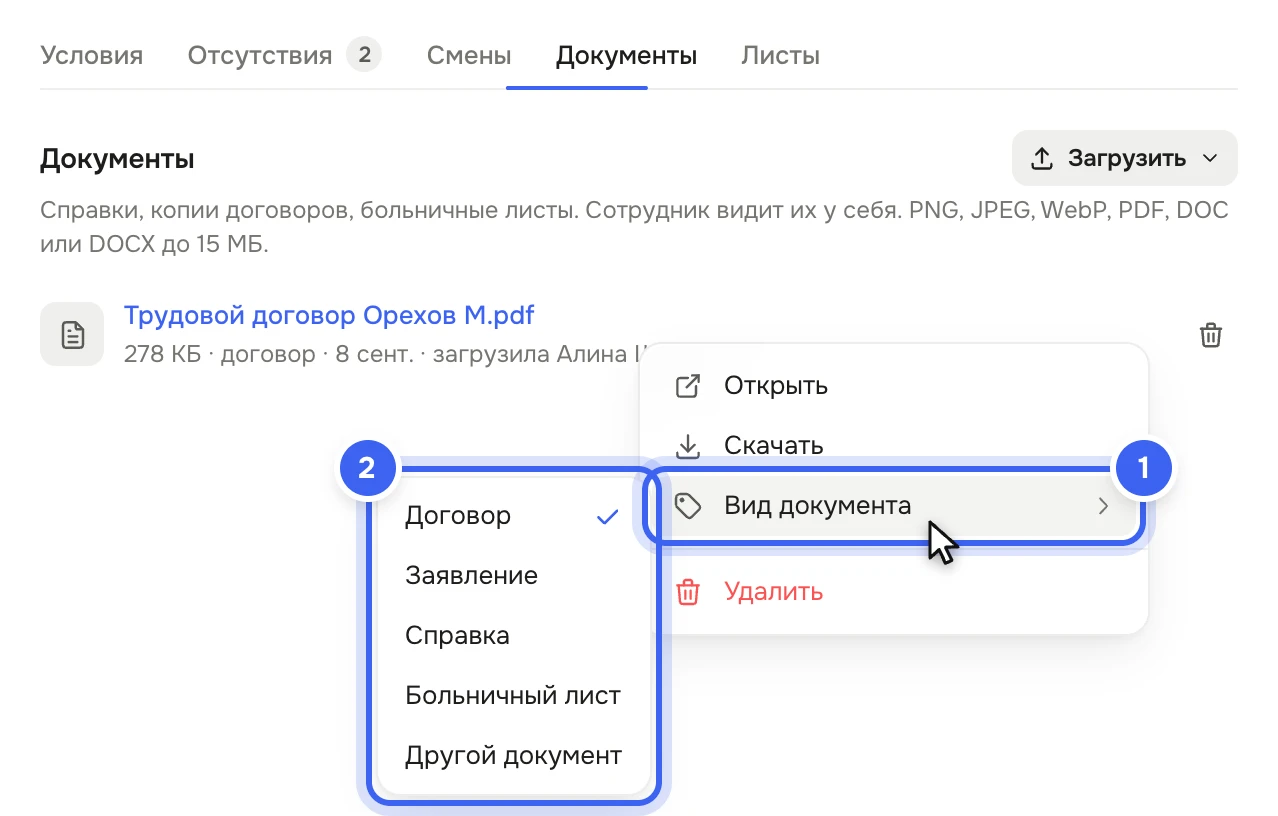Image resolution: width=1278 pixels, height=816 pixels.
Task: Click the document file icon for Трудовой договор
Action: 72,334
